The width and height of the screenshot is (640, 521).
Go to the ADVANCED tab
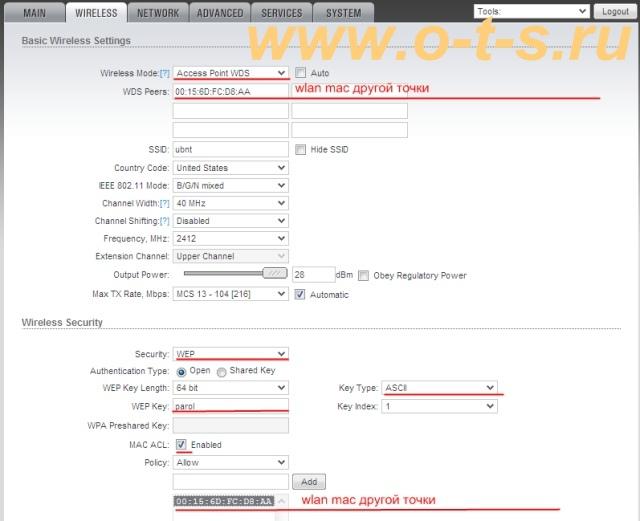point(220,13)
